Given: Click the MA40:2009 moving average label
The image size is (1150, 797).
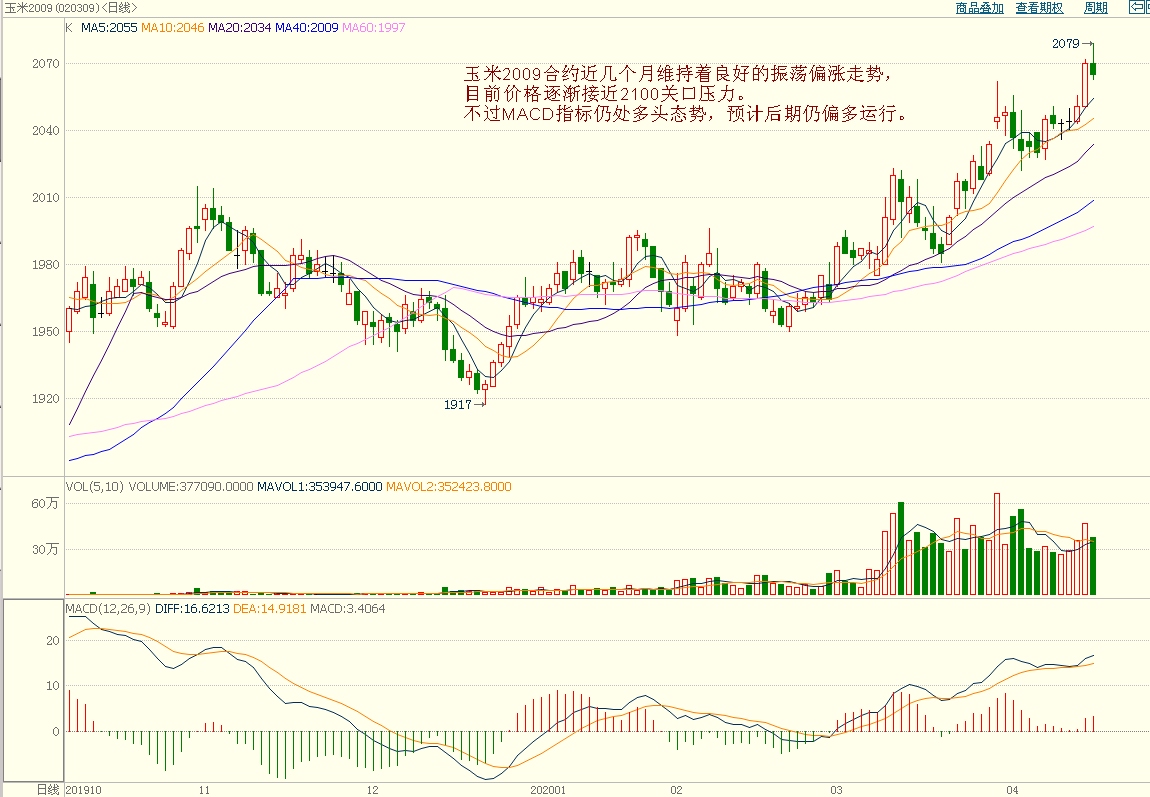Looking at the screenshot, I should click(x=307, y=28).
